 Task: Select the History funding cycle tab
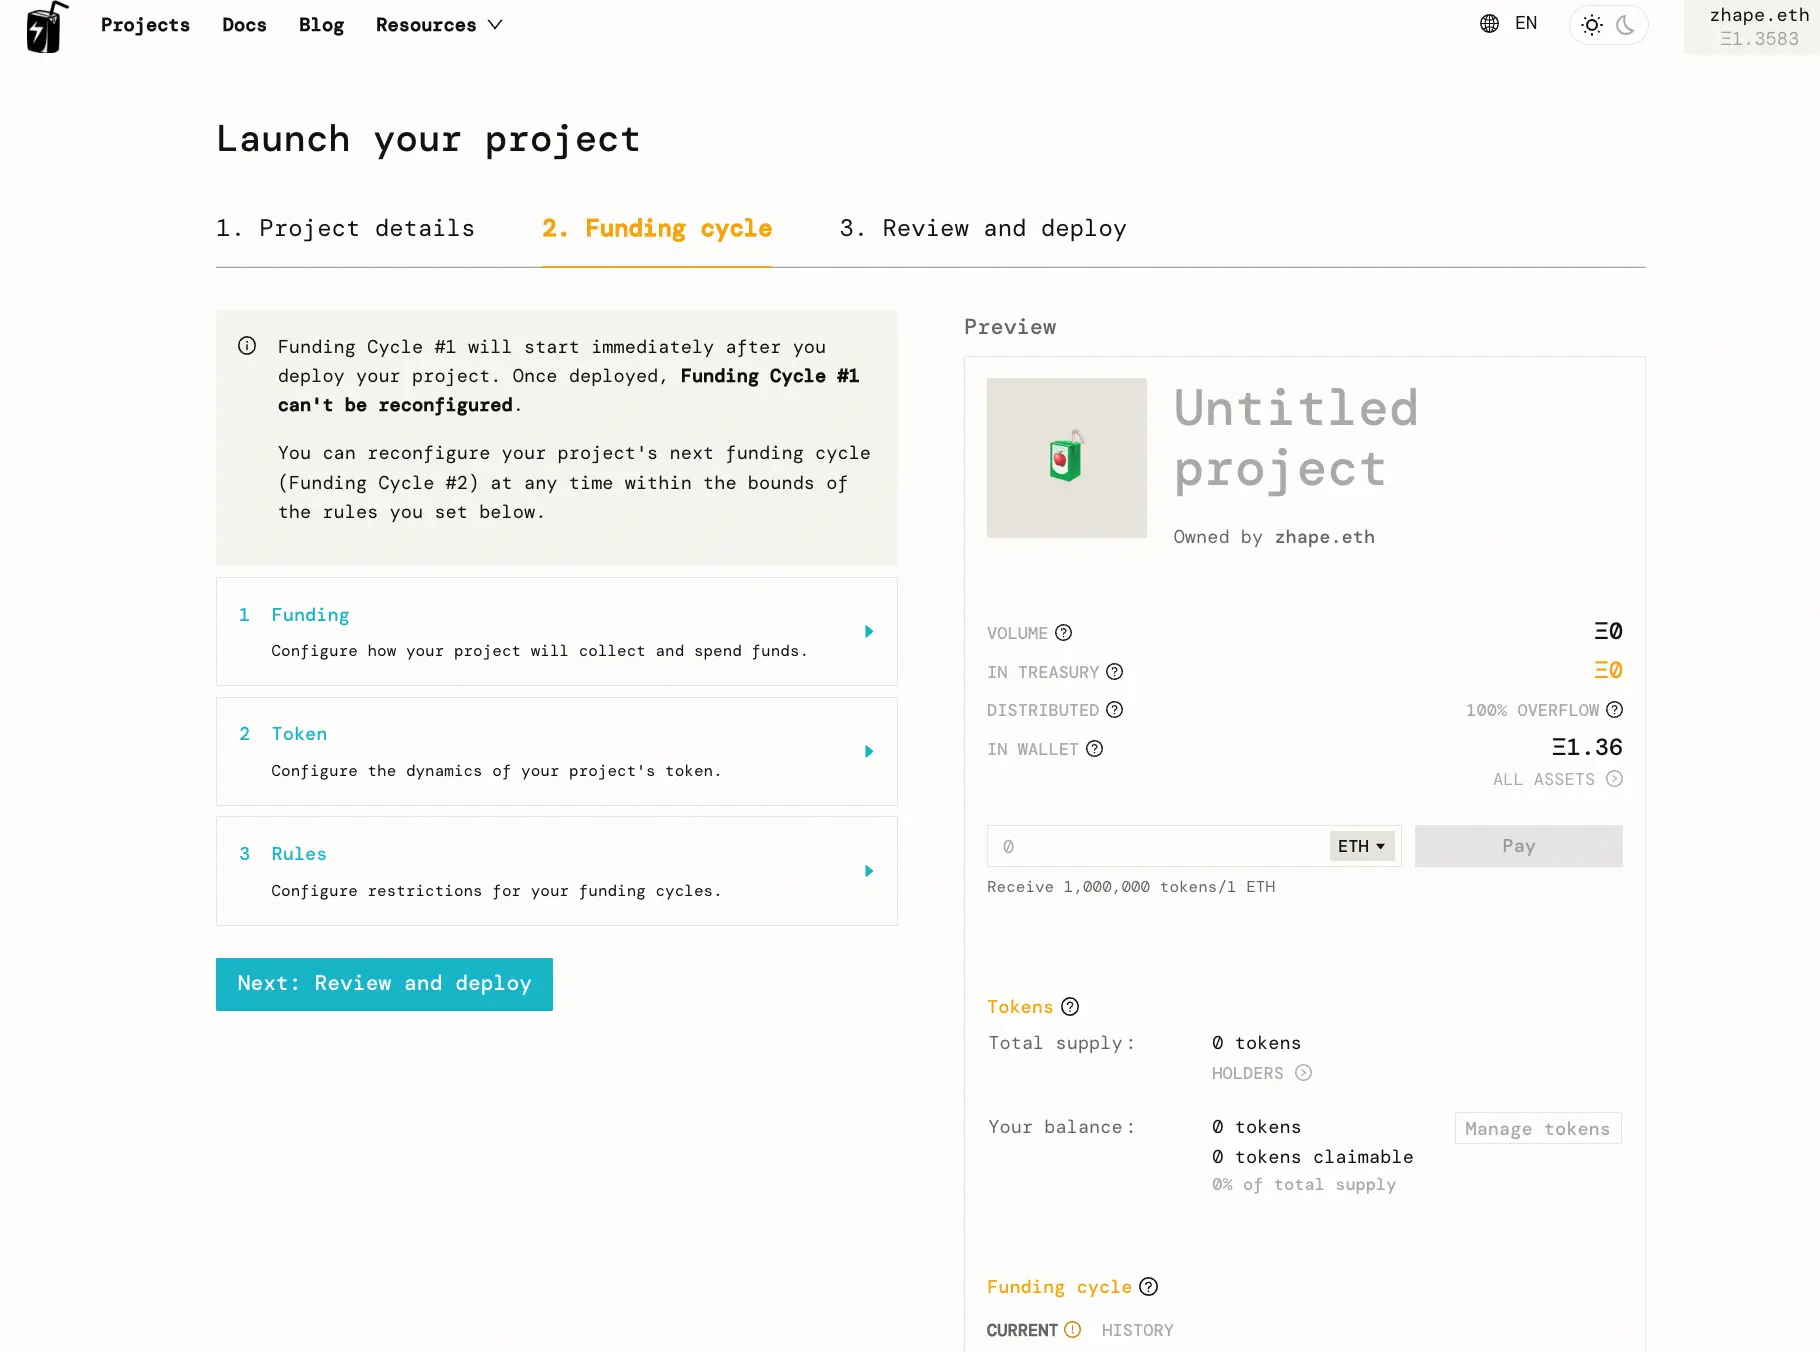click(1137, 1330)
